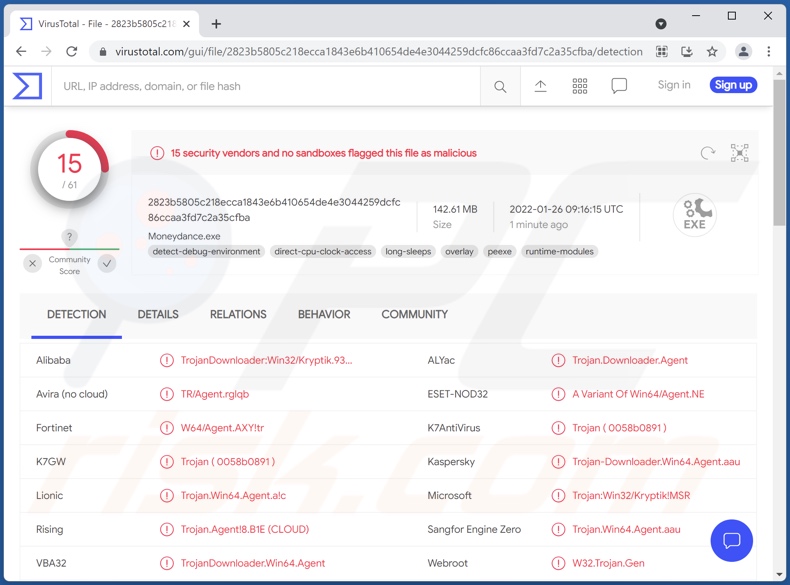The image size is (790, 585).
Task: Click the TrojanDownloader:Win32/Kryptik.93... result
Action: [267, 360]
